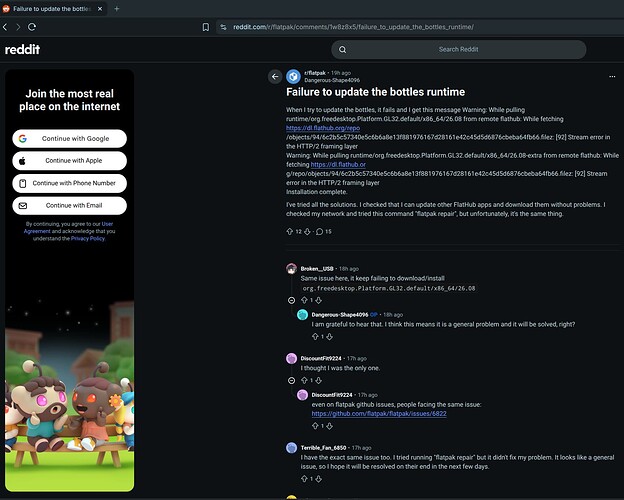Upvote the github issues reply
624x500 pixels.
pos(315,426)
